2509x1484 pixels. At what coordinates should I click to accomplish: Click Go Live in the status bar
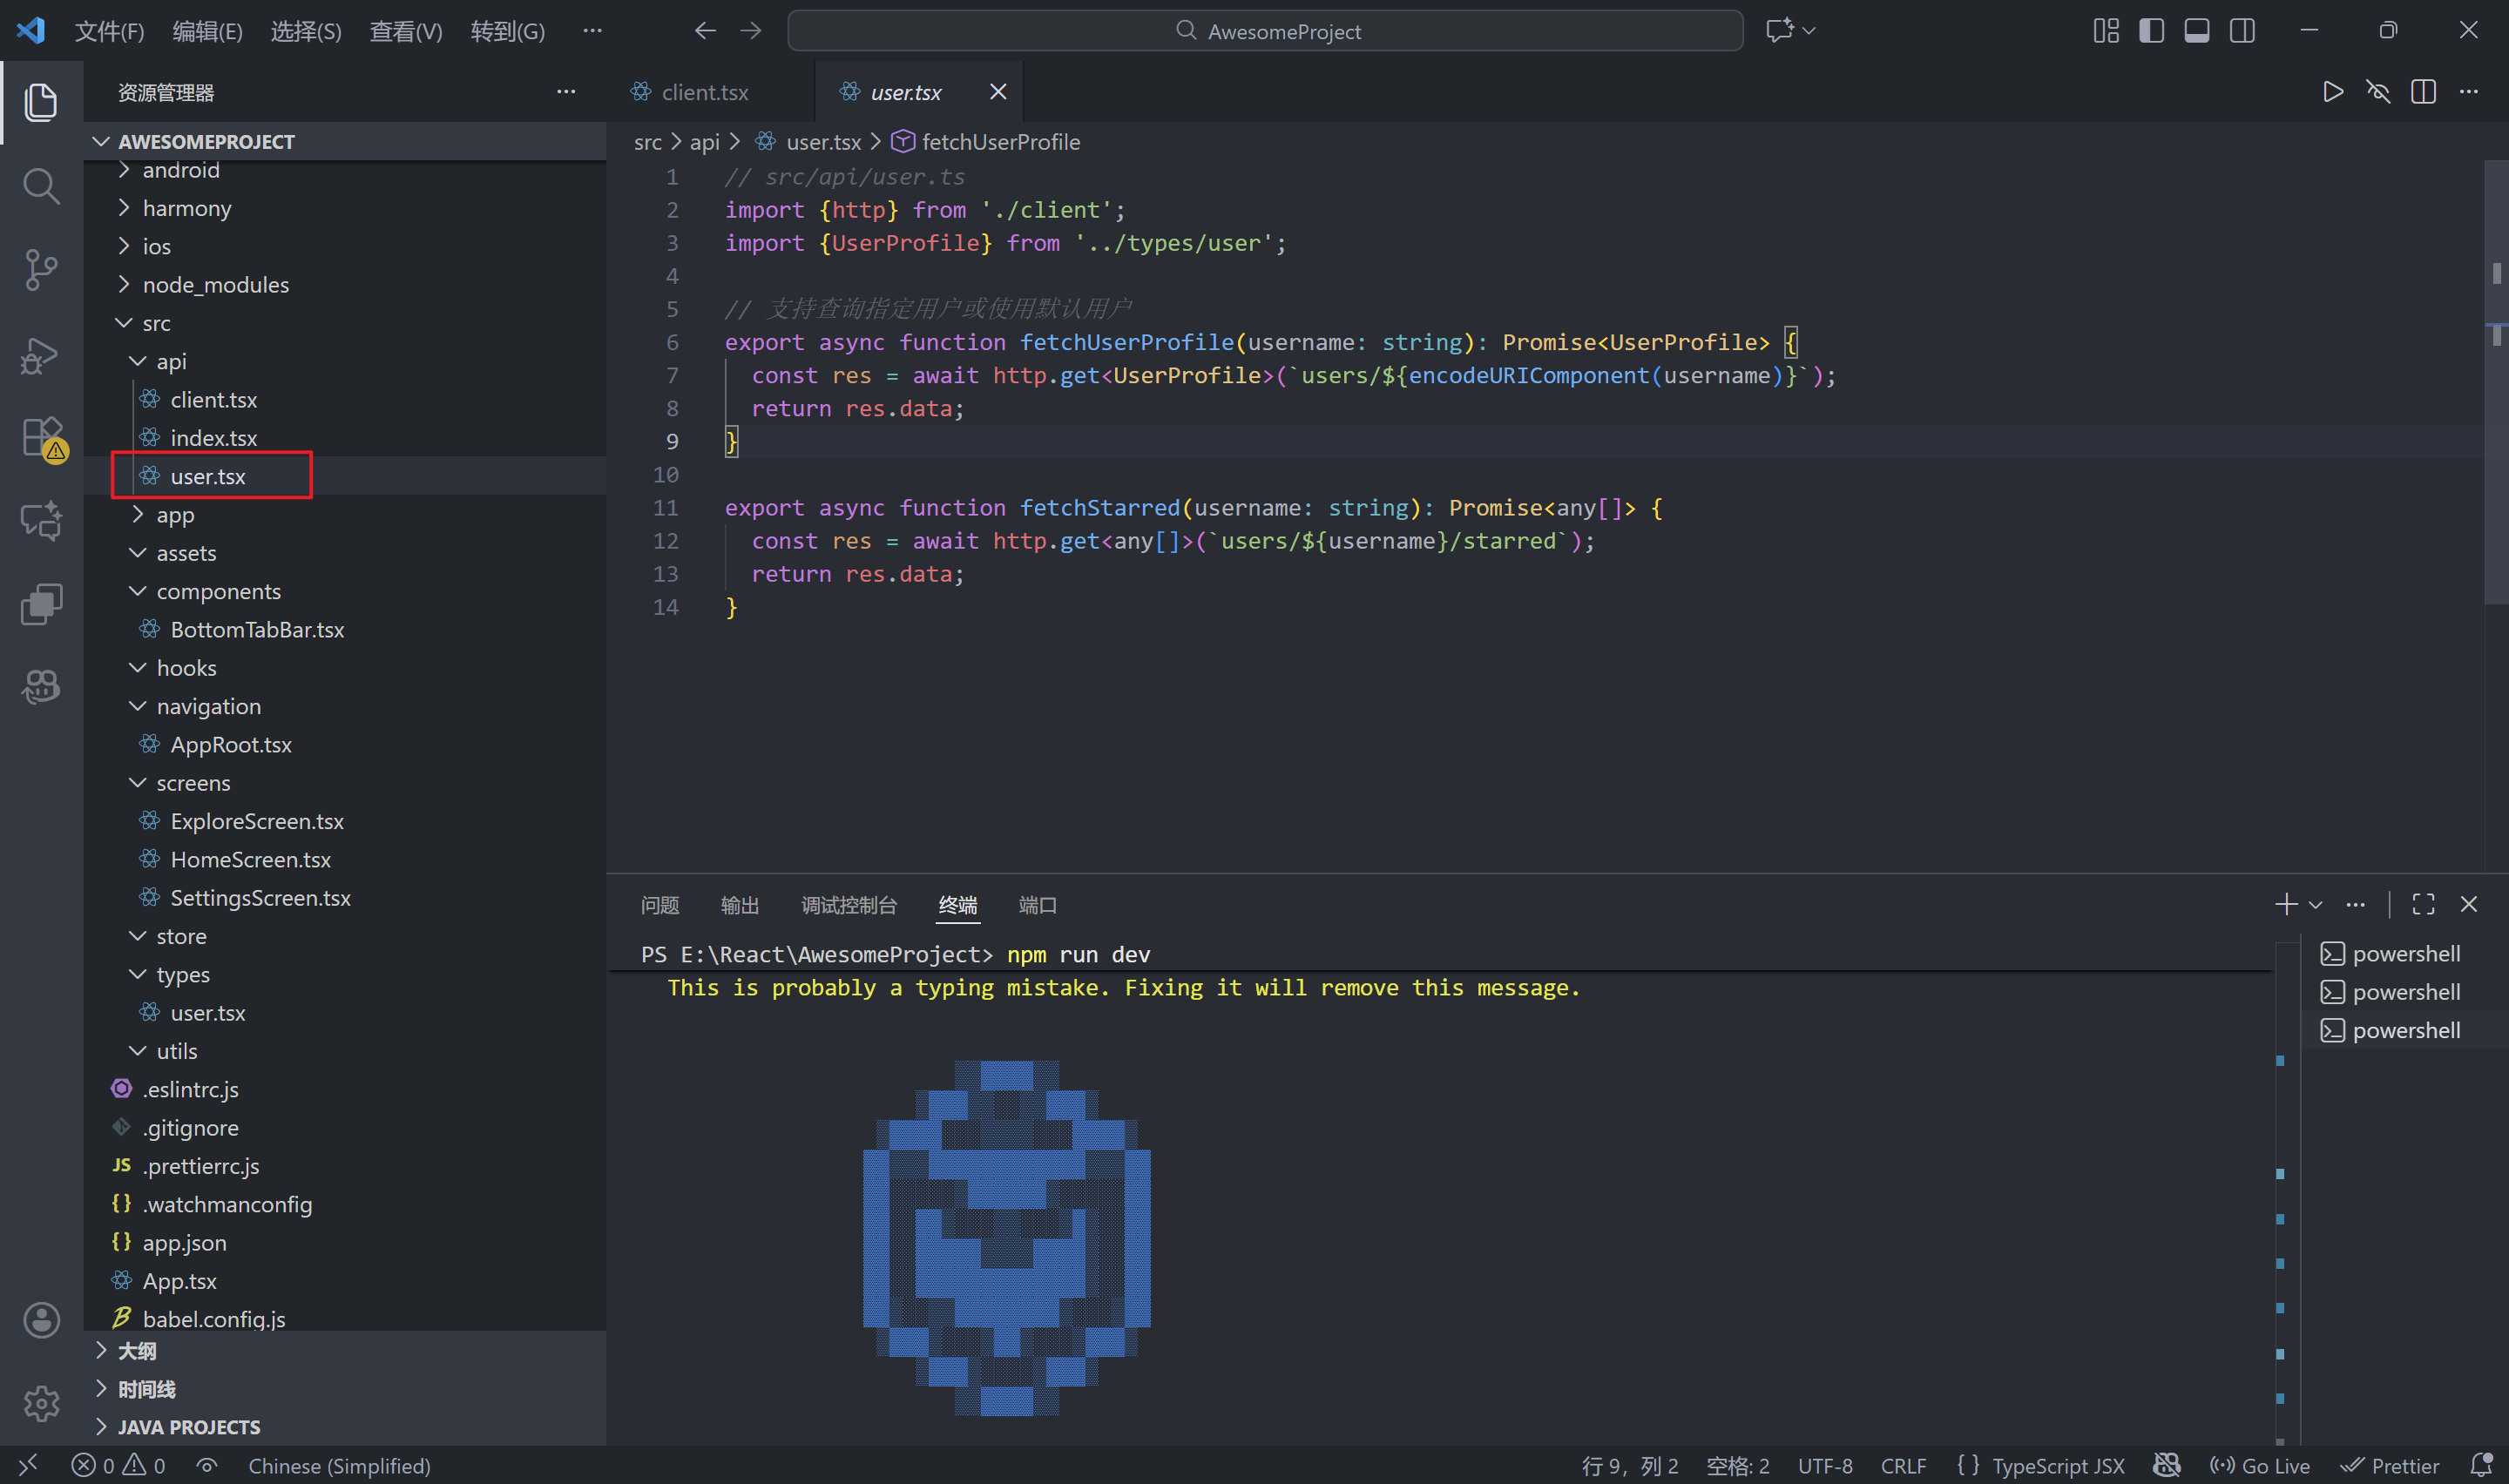click(x=2259, y=1464)
